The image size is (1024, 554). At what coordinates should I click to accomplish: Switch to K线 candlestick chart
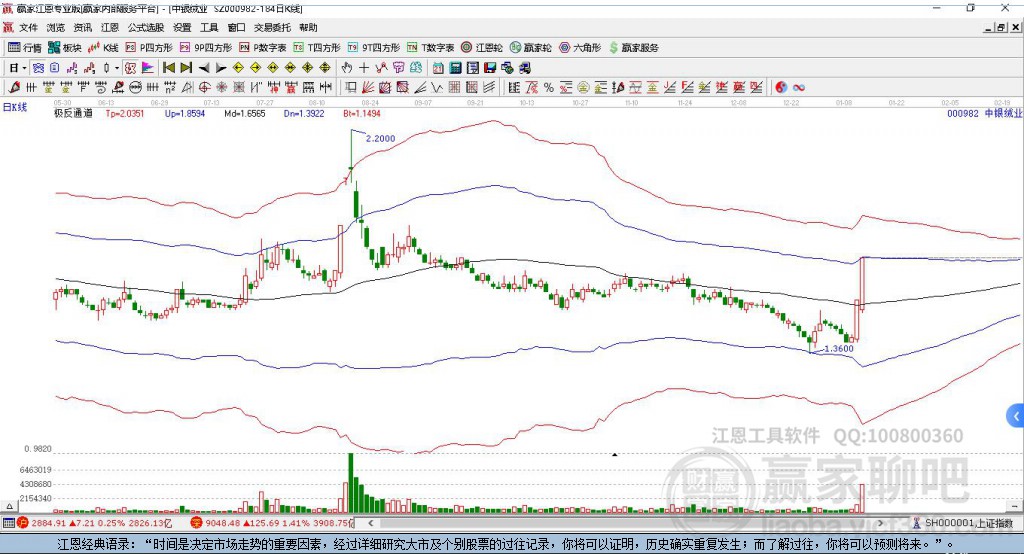[x=103, y=48]
